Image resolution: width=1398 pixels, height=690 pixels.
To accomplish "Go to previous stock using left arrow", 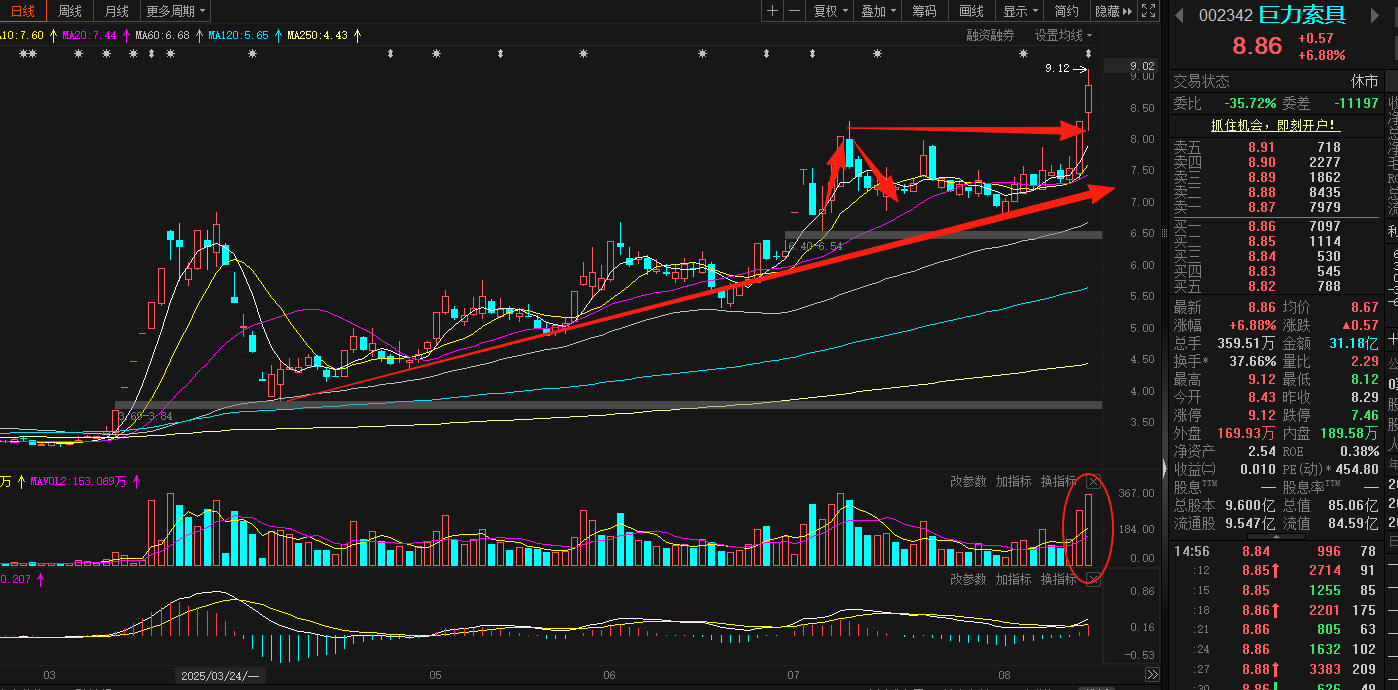I will click(x=1180, y=15).
